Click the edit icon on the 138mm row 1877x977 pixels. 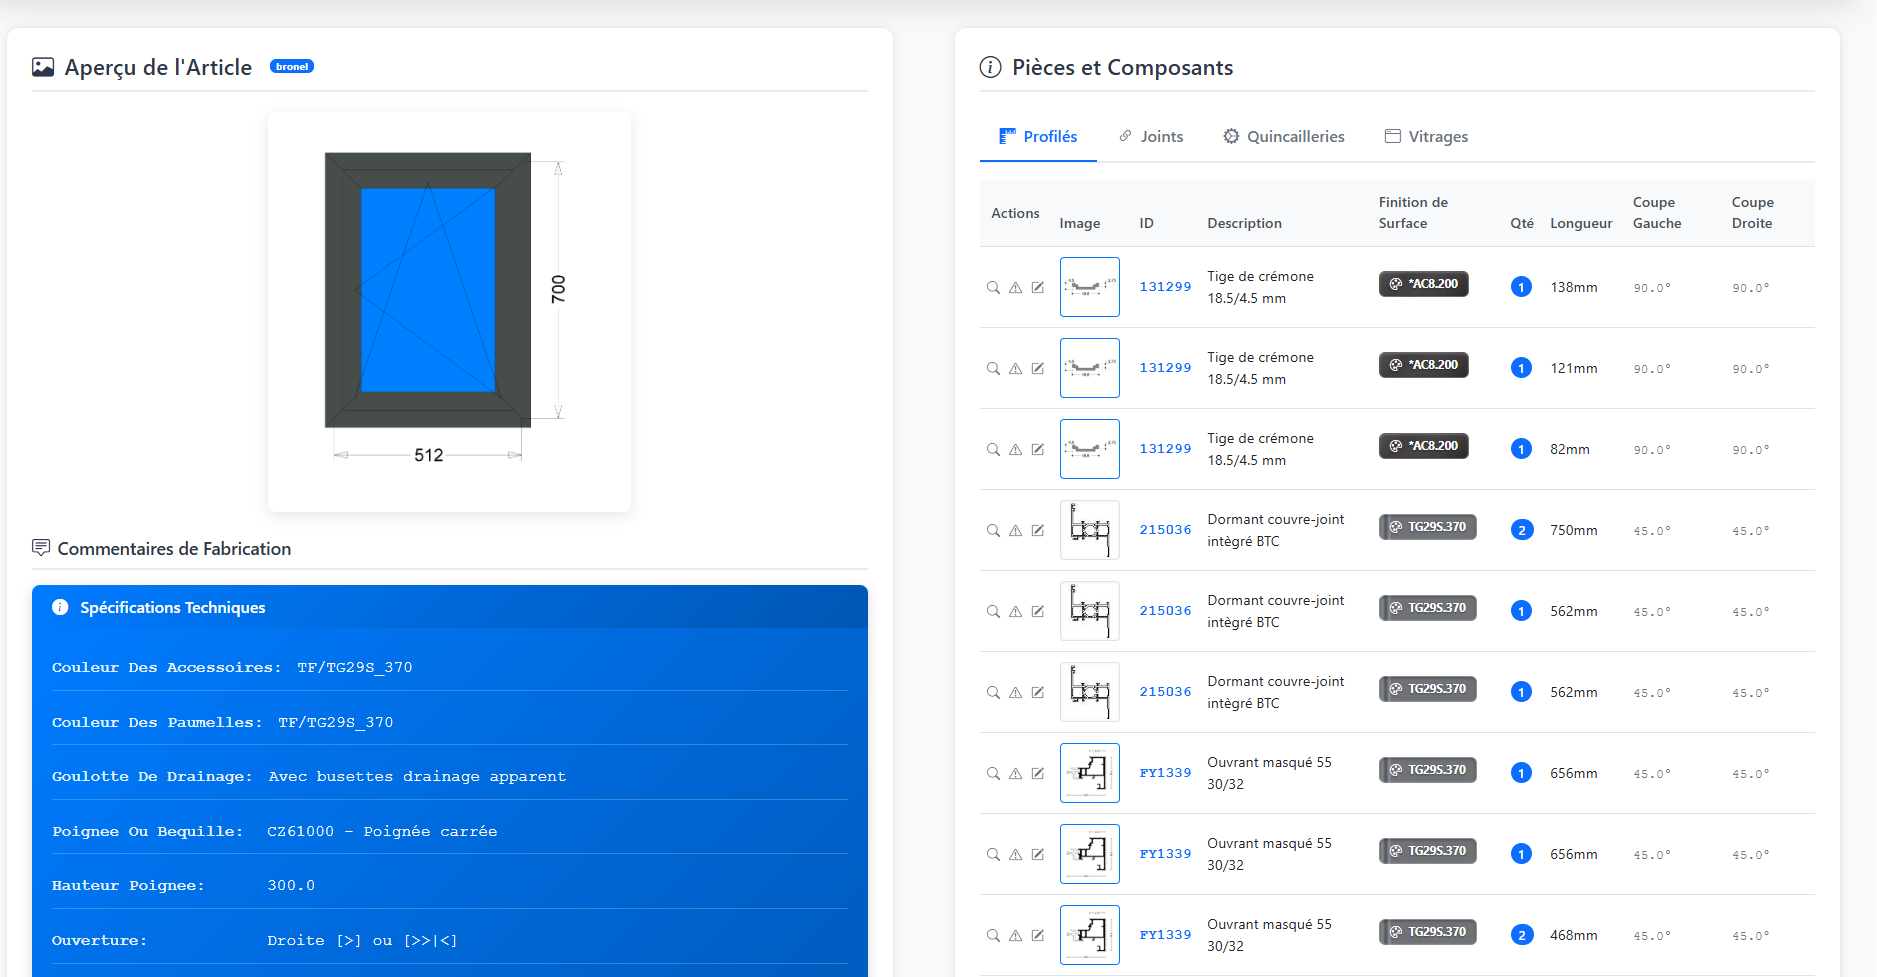1038,287
